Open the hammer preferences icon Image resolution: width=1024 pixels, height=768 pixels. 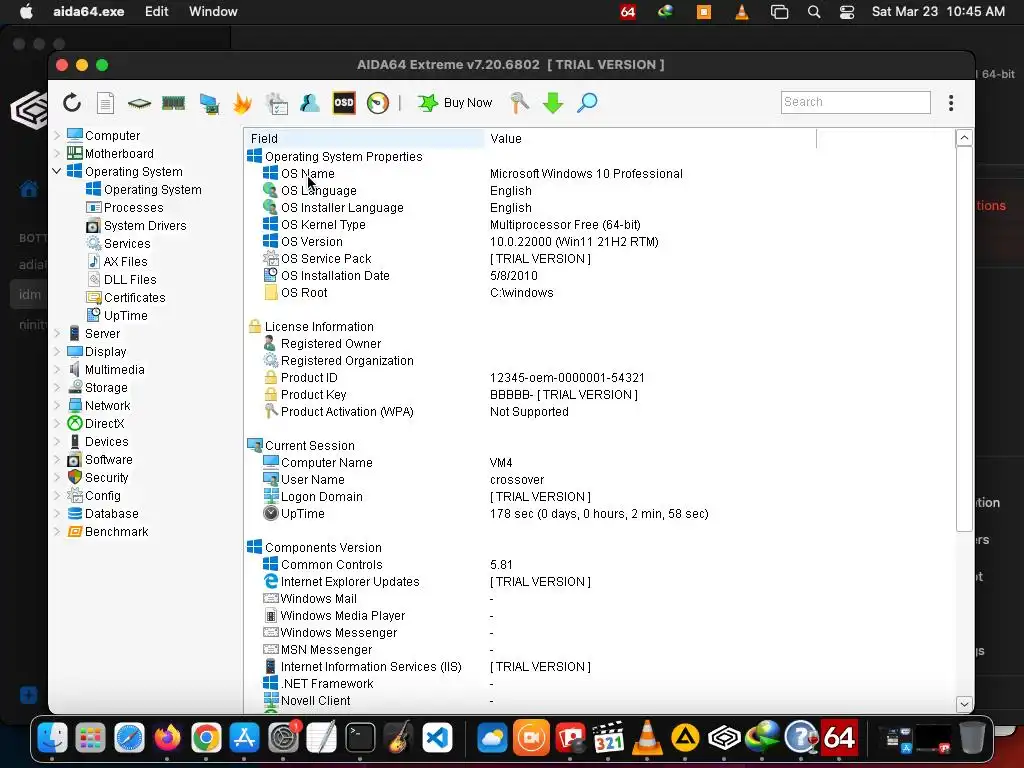click(519, 103)
